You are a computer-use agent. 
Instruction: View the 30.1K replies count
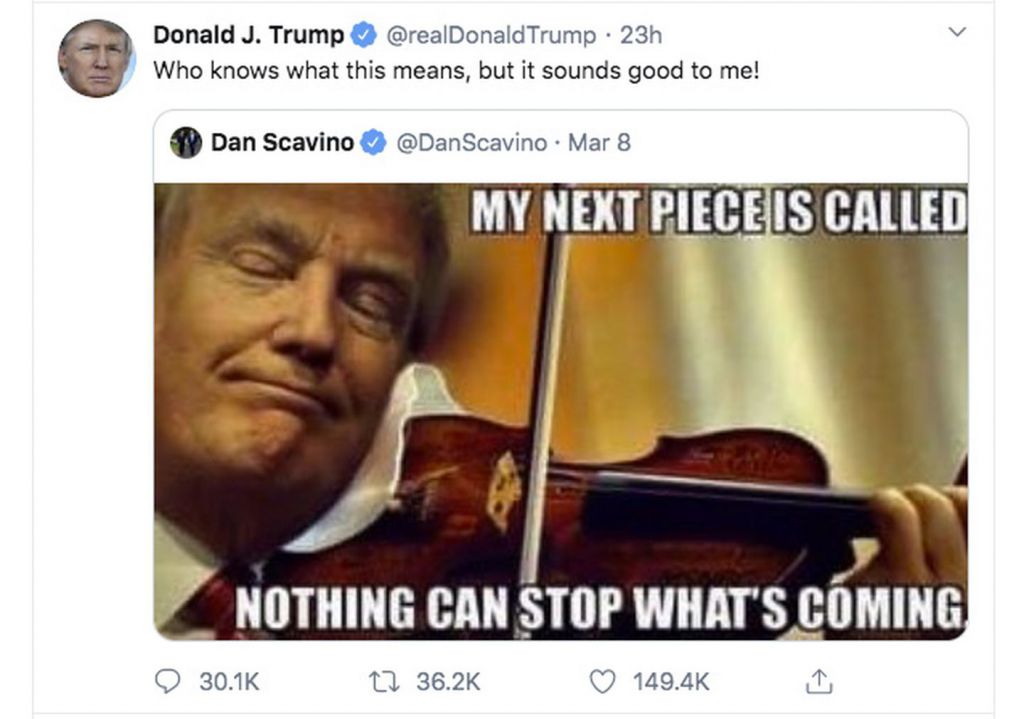(229, 682)
